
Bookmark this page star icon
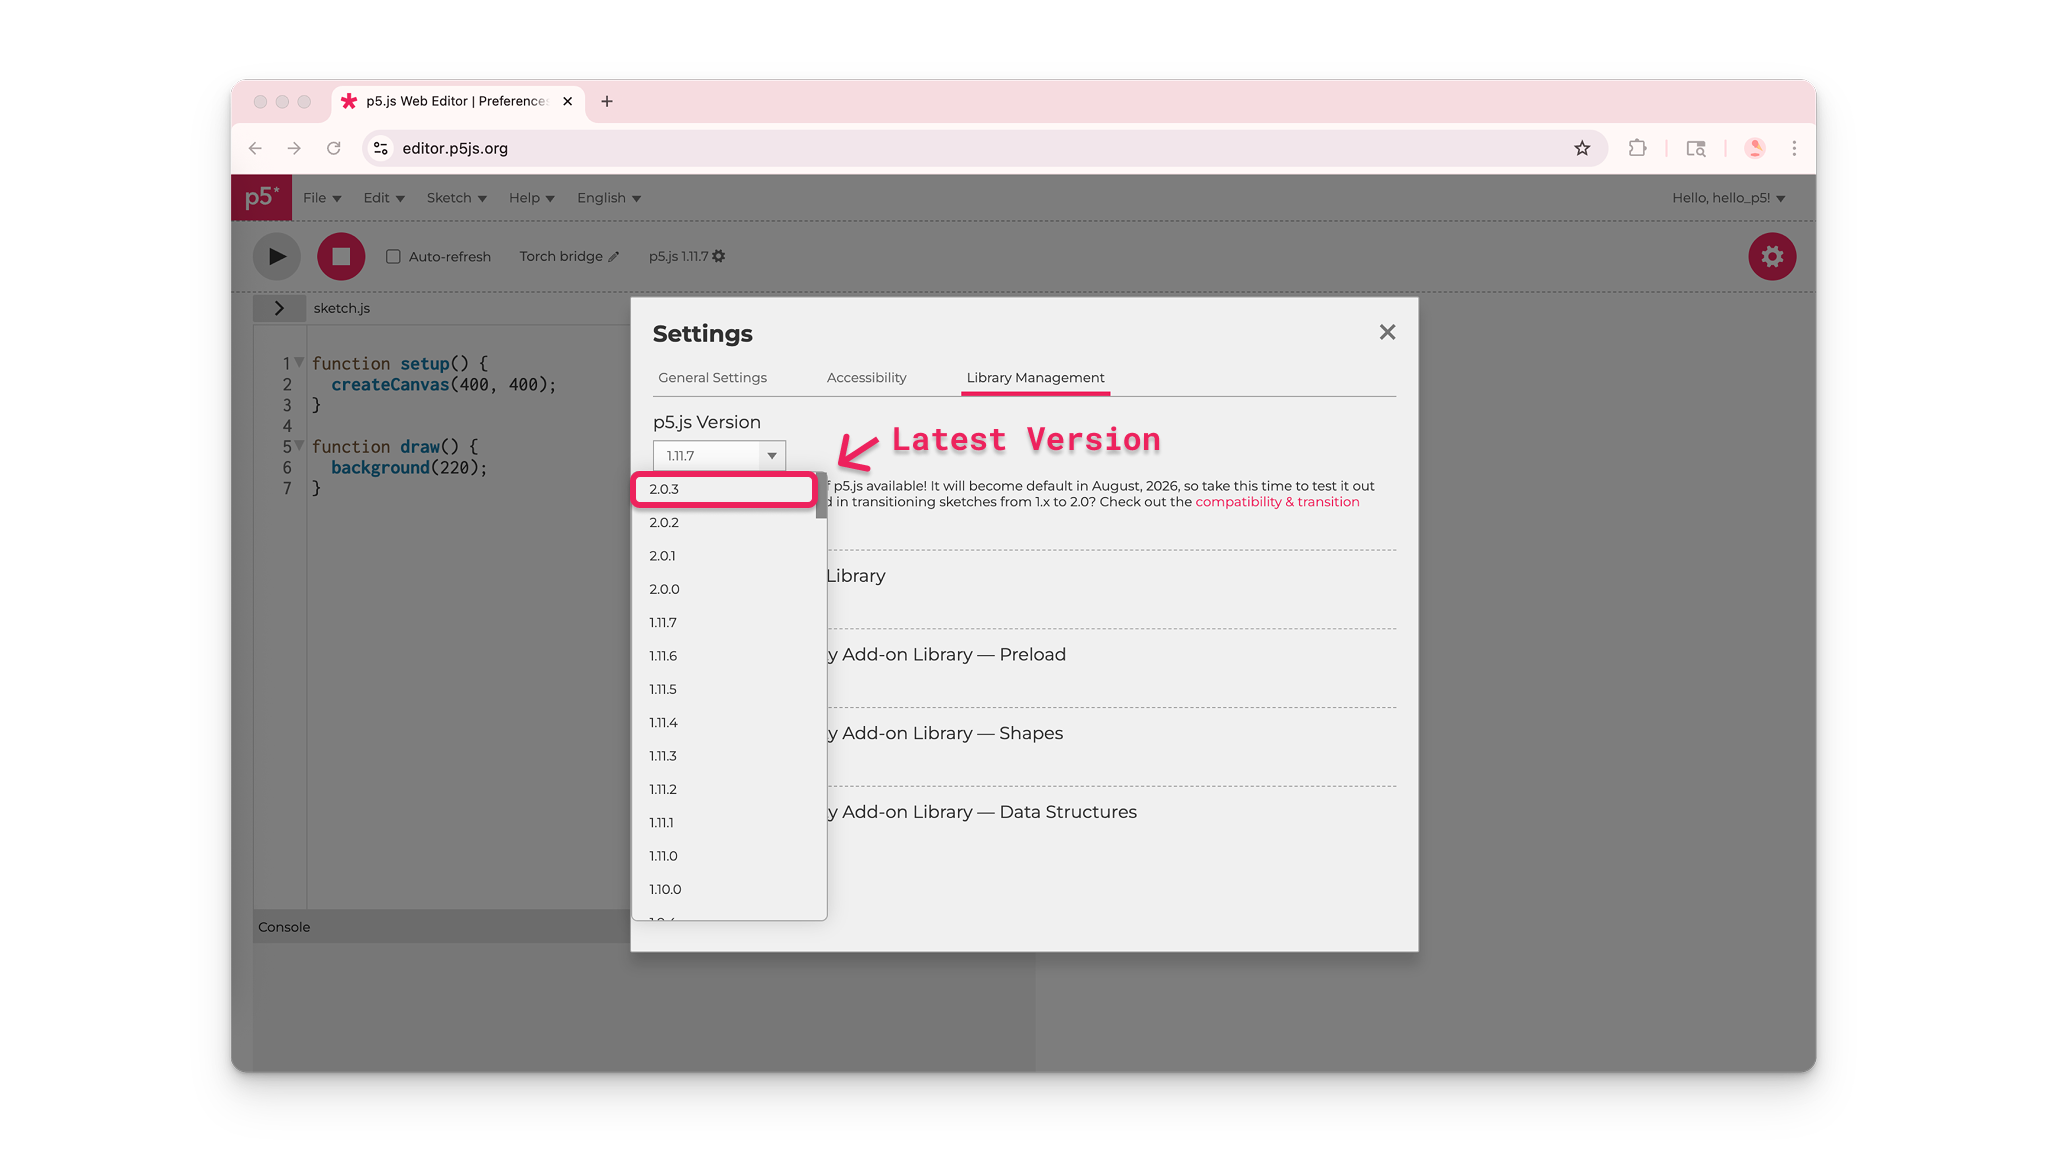click(1582, 148)
